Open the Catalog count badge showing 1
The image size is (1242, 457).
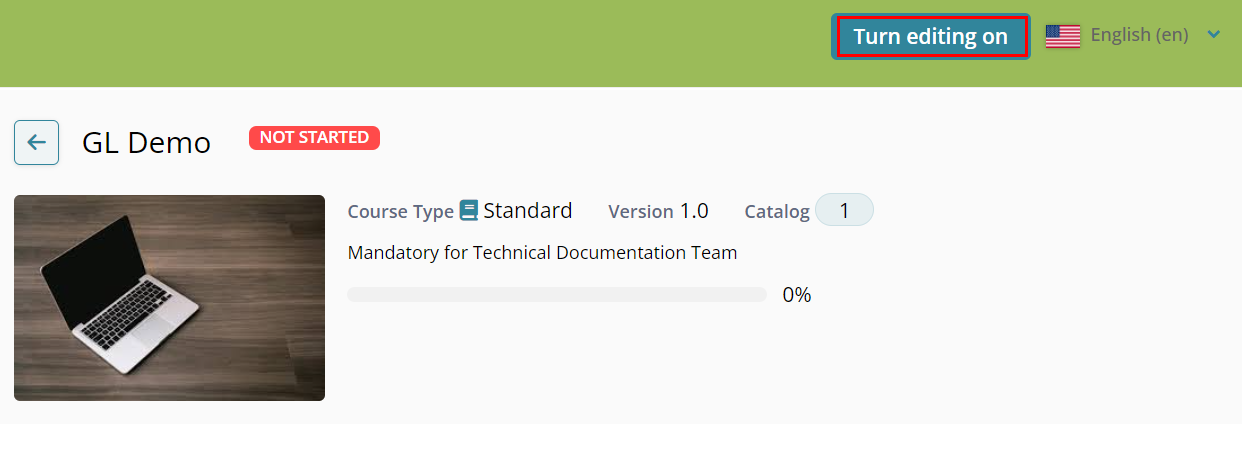tap(844, 211)
